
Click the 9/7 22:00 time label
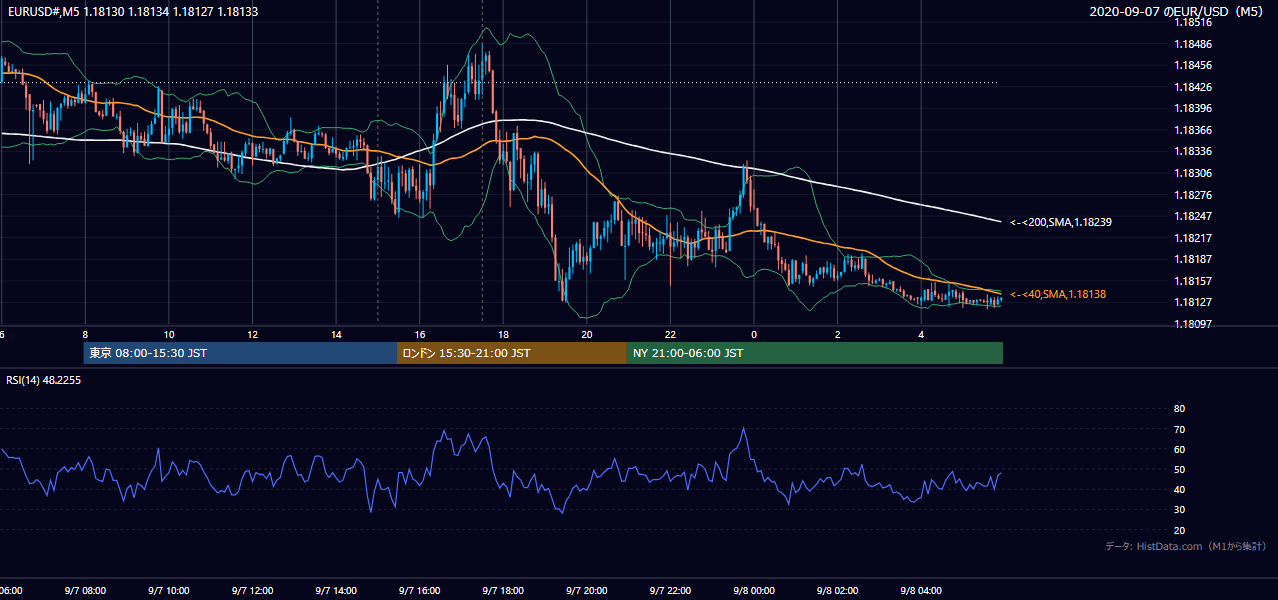pos(671,591)
